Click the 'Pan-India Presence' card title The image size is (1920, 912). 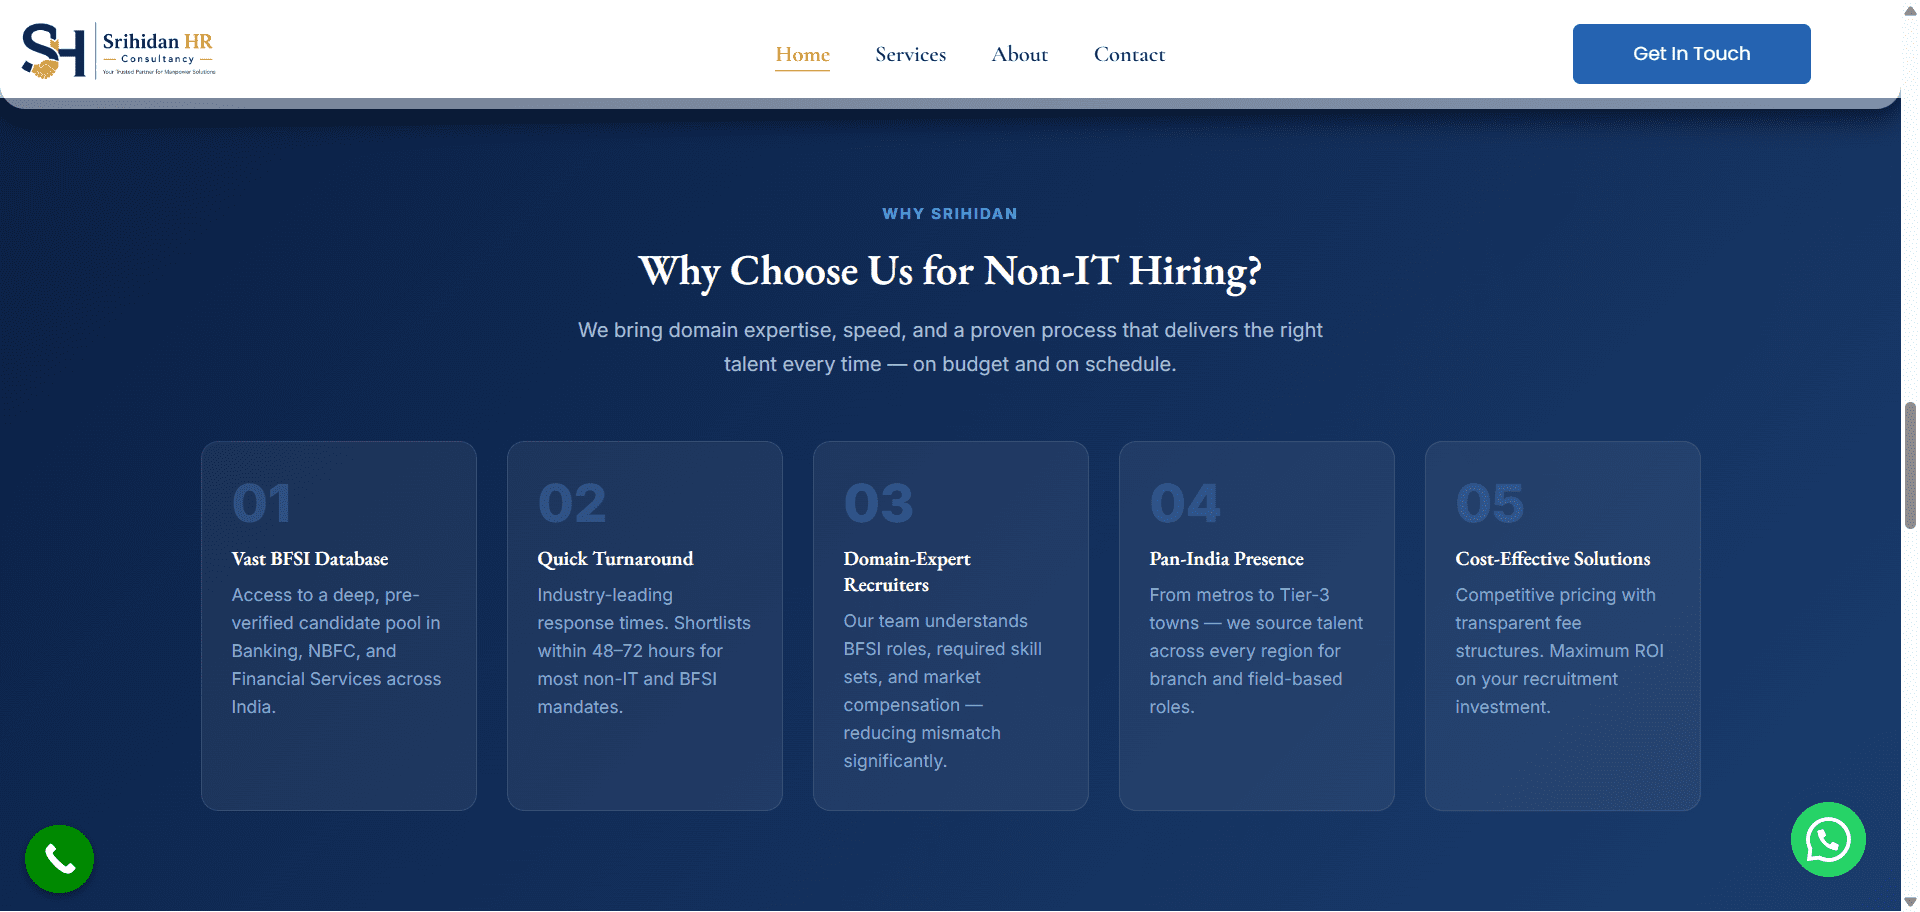pos(1226,559)
